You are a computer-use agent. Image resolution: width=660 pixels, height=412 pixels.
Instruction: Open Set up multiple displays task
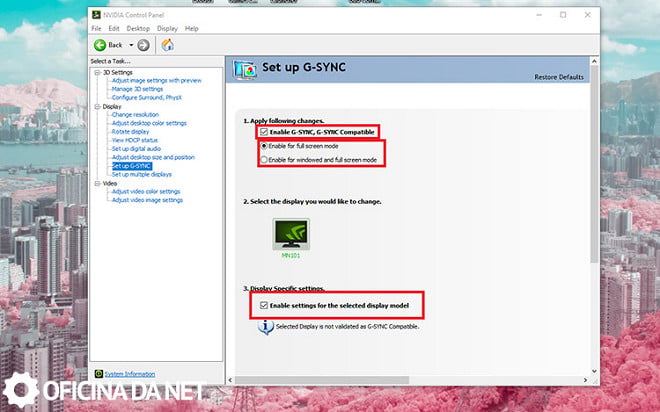141,174
